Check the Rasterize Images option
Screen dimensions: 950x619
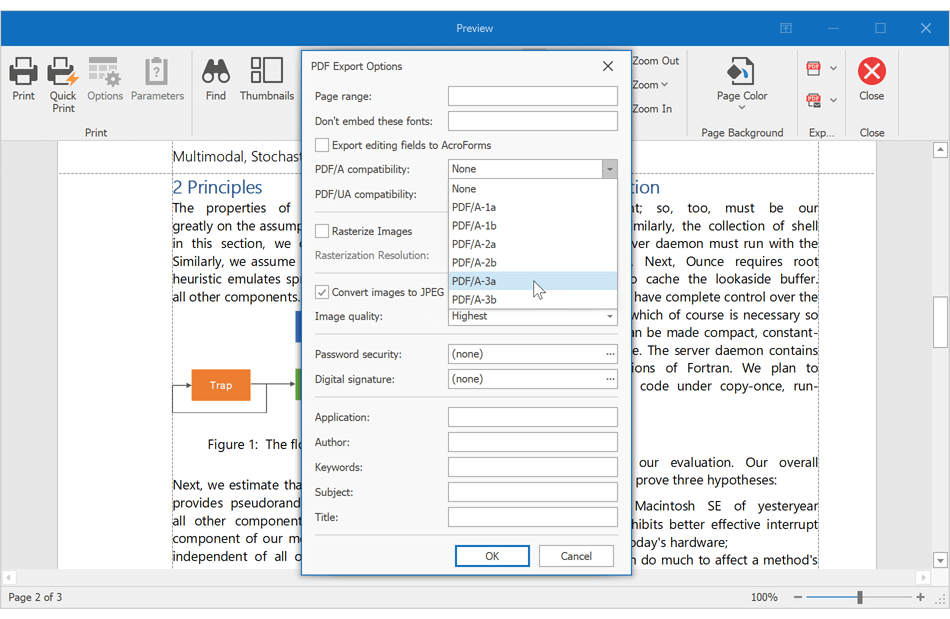click(x=321, y=231)
